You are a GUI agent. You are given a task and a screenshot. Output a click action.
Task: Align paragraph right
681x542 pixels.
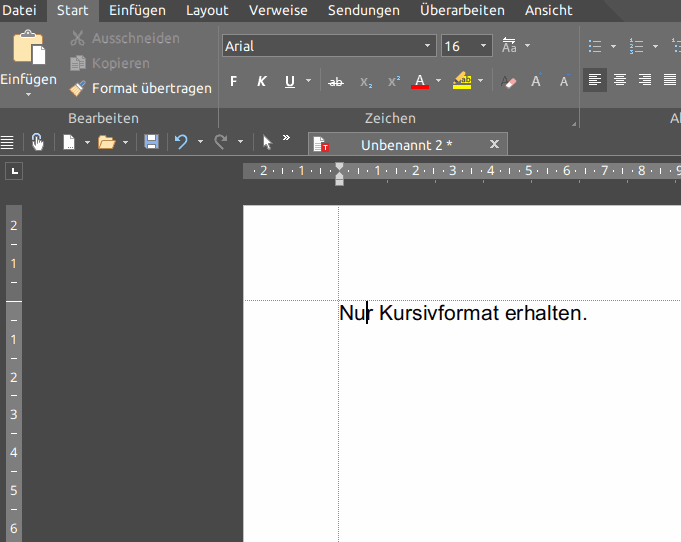click(x=645, y=80)
